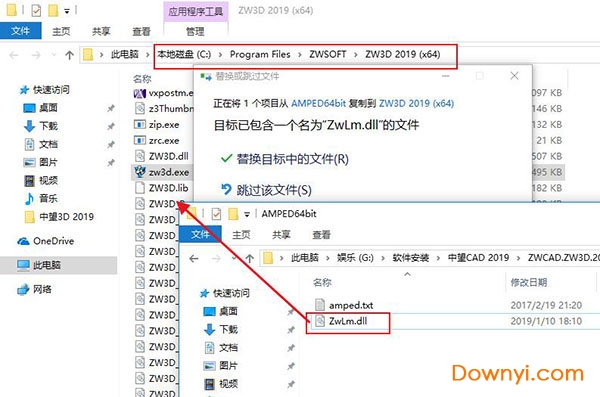Expand chevron after Program Files breadcrumb
Image resolution: width=600 pixels, height=397 pixels.
click(300, 55)
